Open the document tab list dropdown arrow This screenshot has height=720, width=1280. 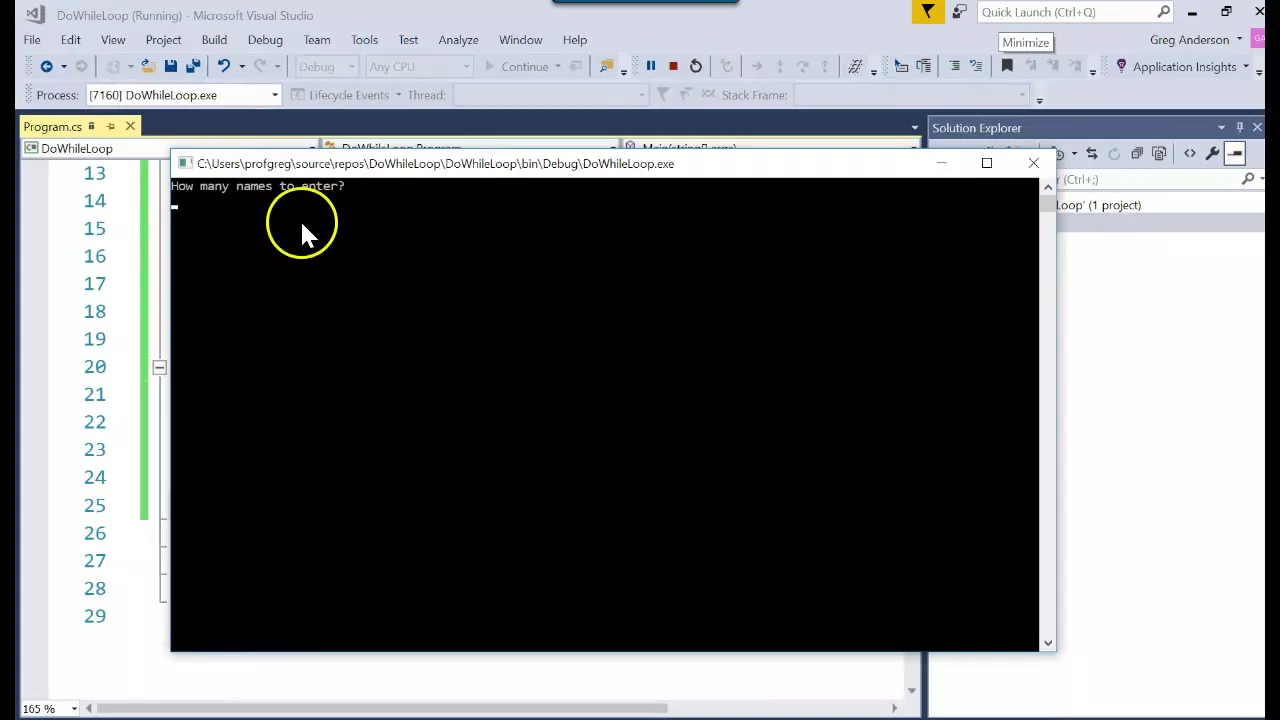(x=914, y=128)
